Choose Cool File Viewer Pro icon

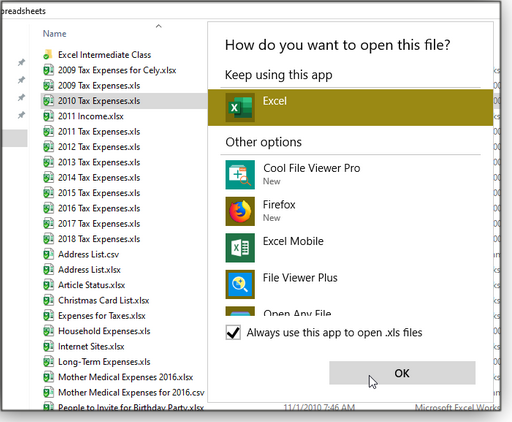pyautogui.click(x=240, y=175)
